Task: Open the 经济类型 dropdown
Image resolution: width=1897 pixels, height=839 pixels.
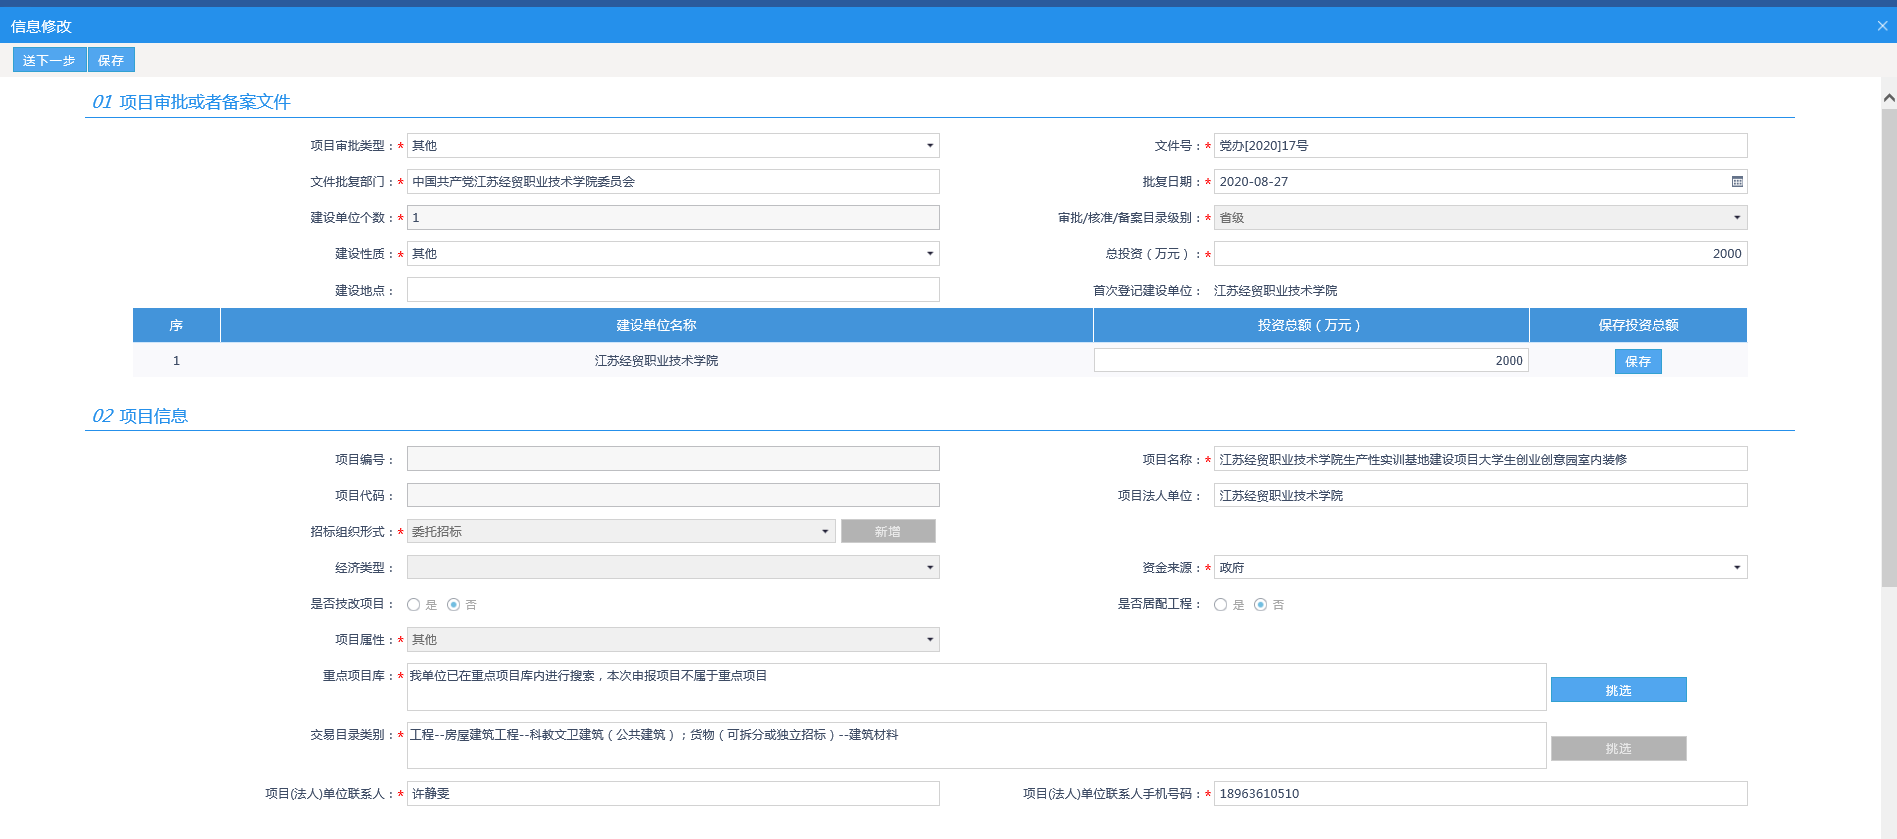Action: (929, 568)
